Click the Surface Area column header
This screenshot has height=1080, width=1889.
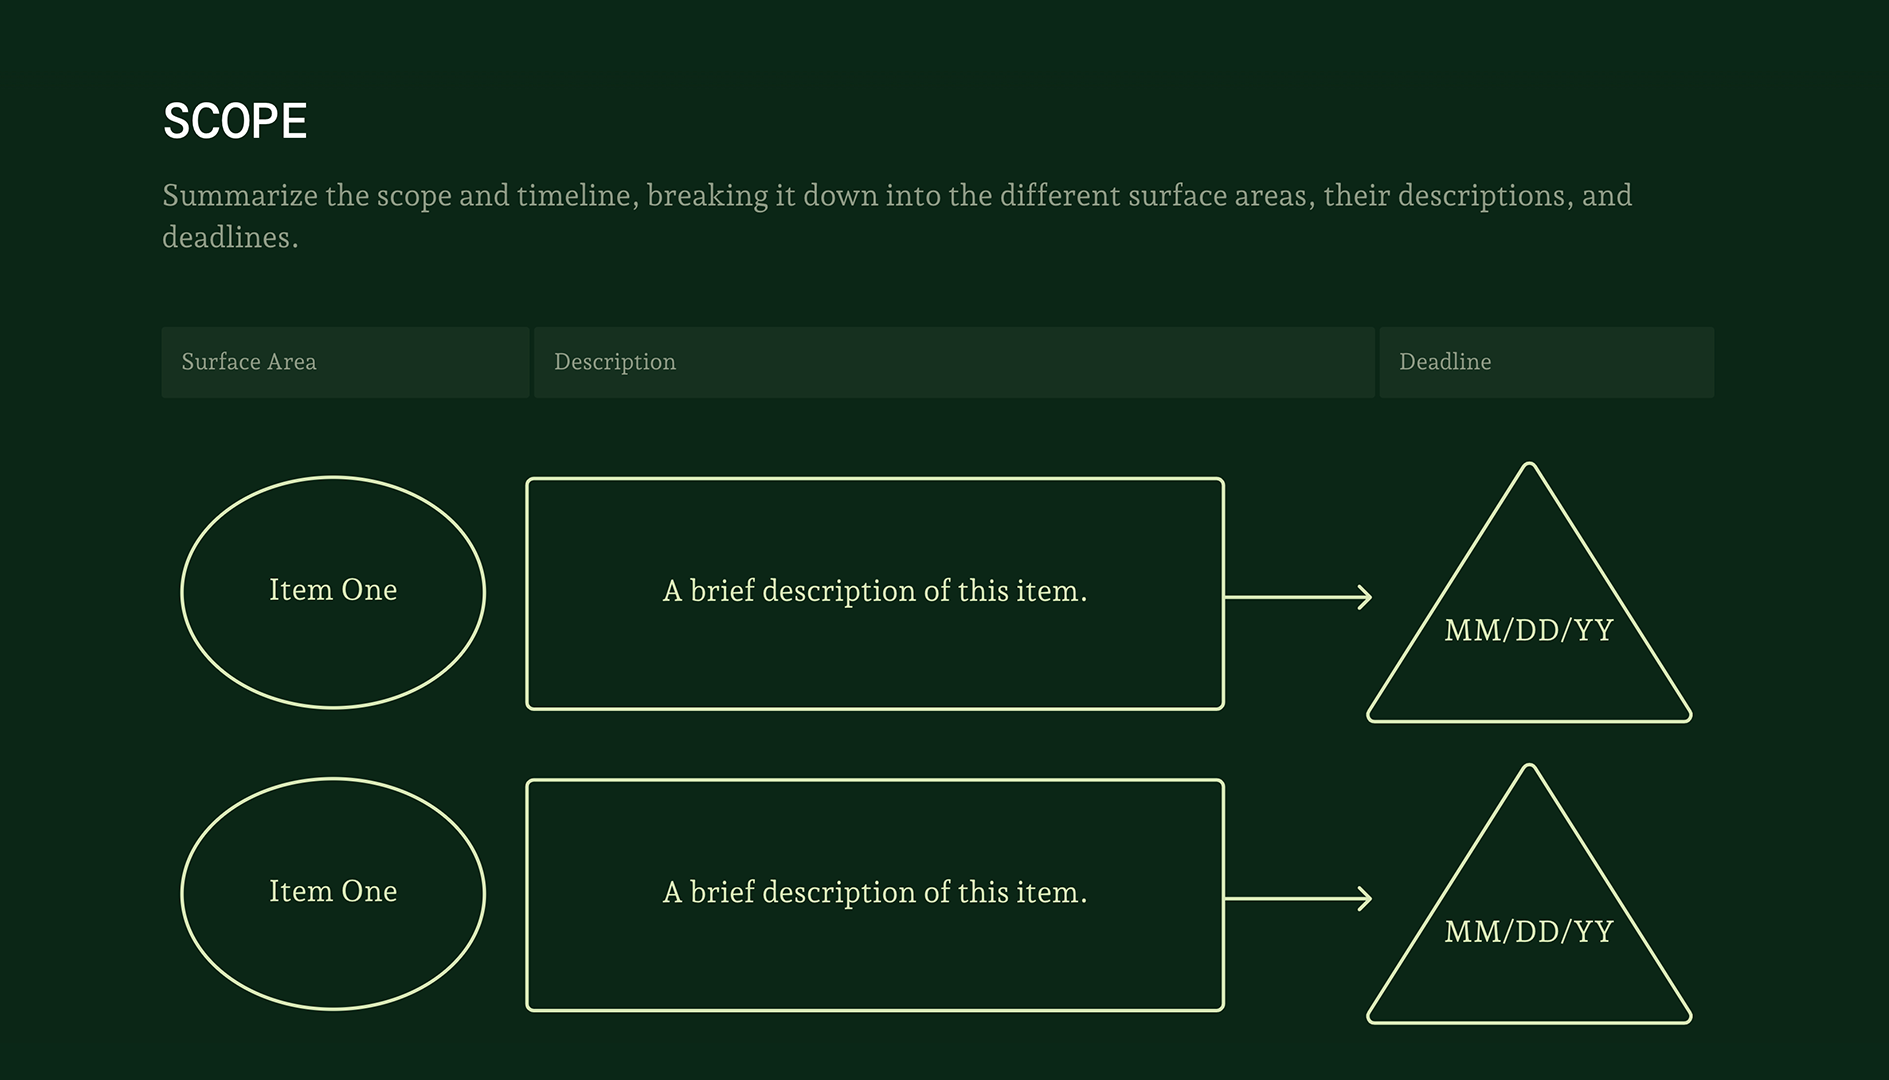345,362
